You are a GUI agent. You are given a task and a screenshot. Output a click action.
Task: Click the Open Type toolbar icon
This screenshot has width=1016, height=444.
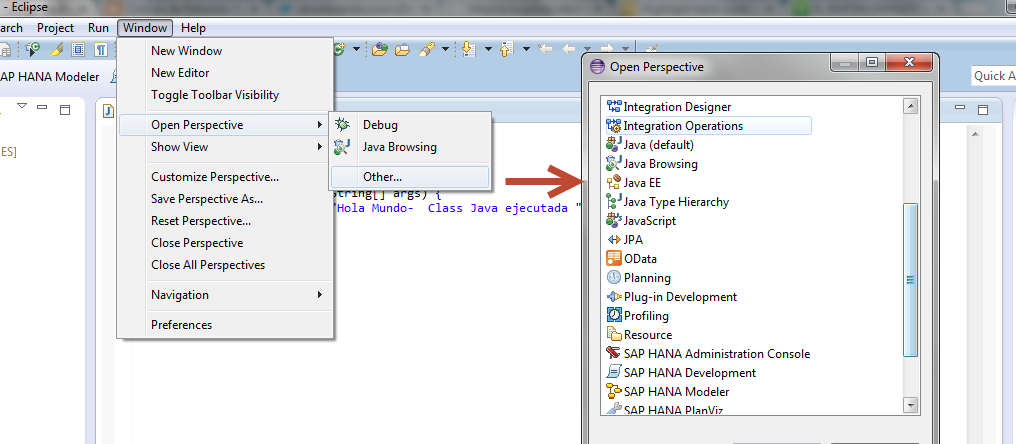380,49
